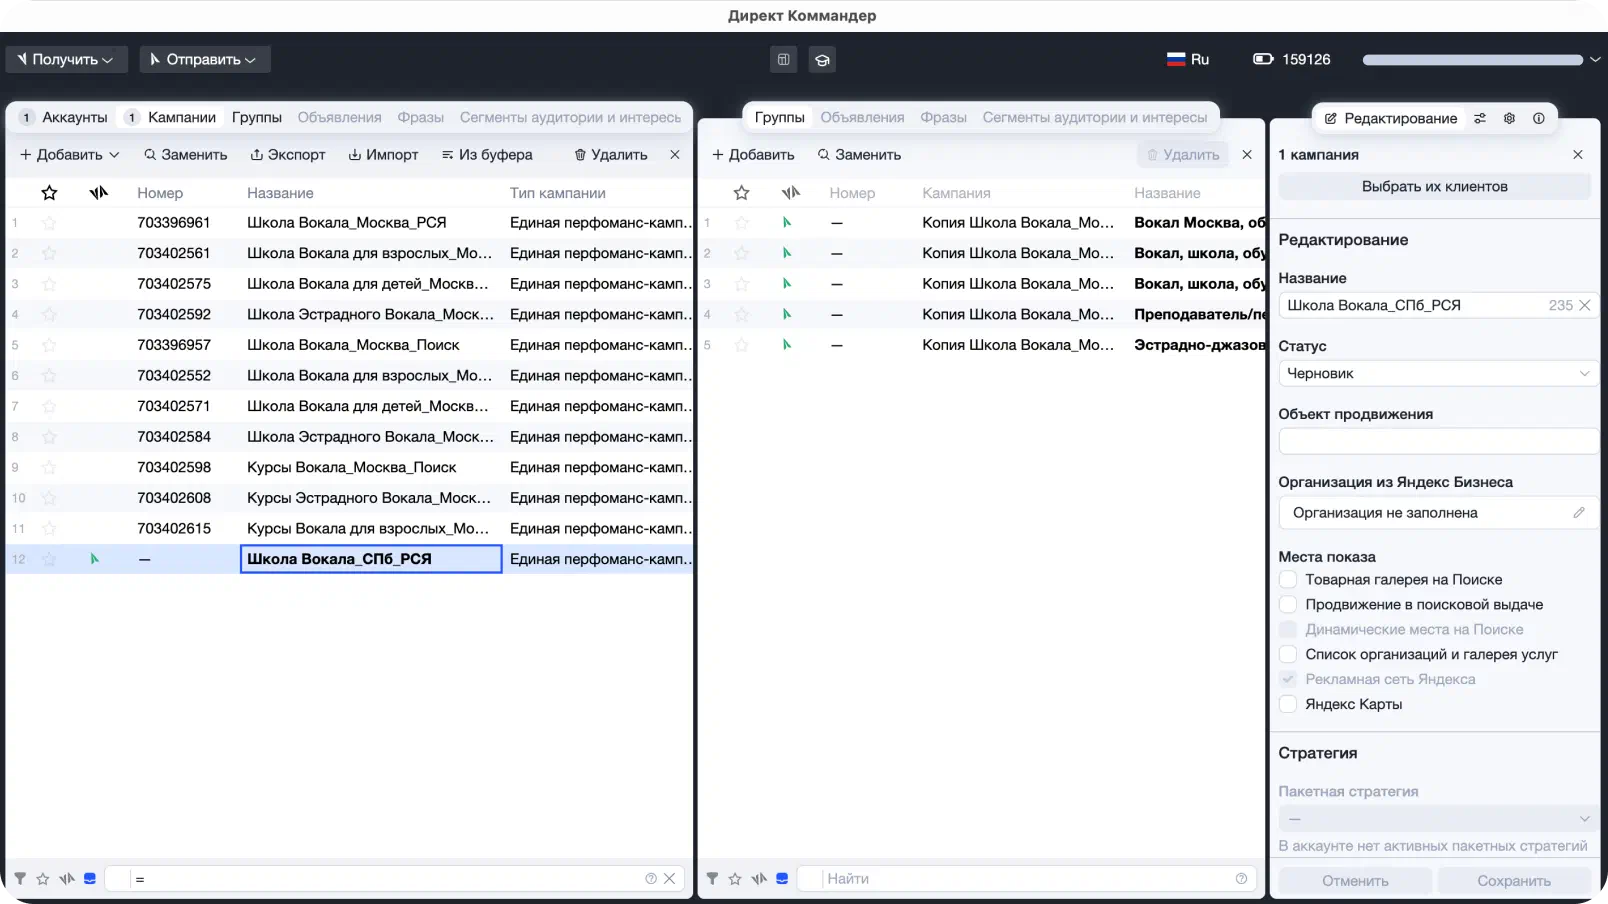Click the Динамические места на Поиске checkbox

(x=1288, y=630)
